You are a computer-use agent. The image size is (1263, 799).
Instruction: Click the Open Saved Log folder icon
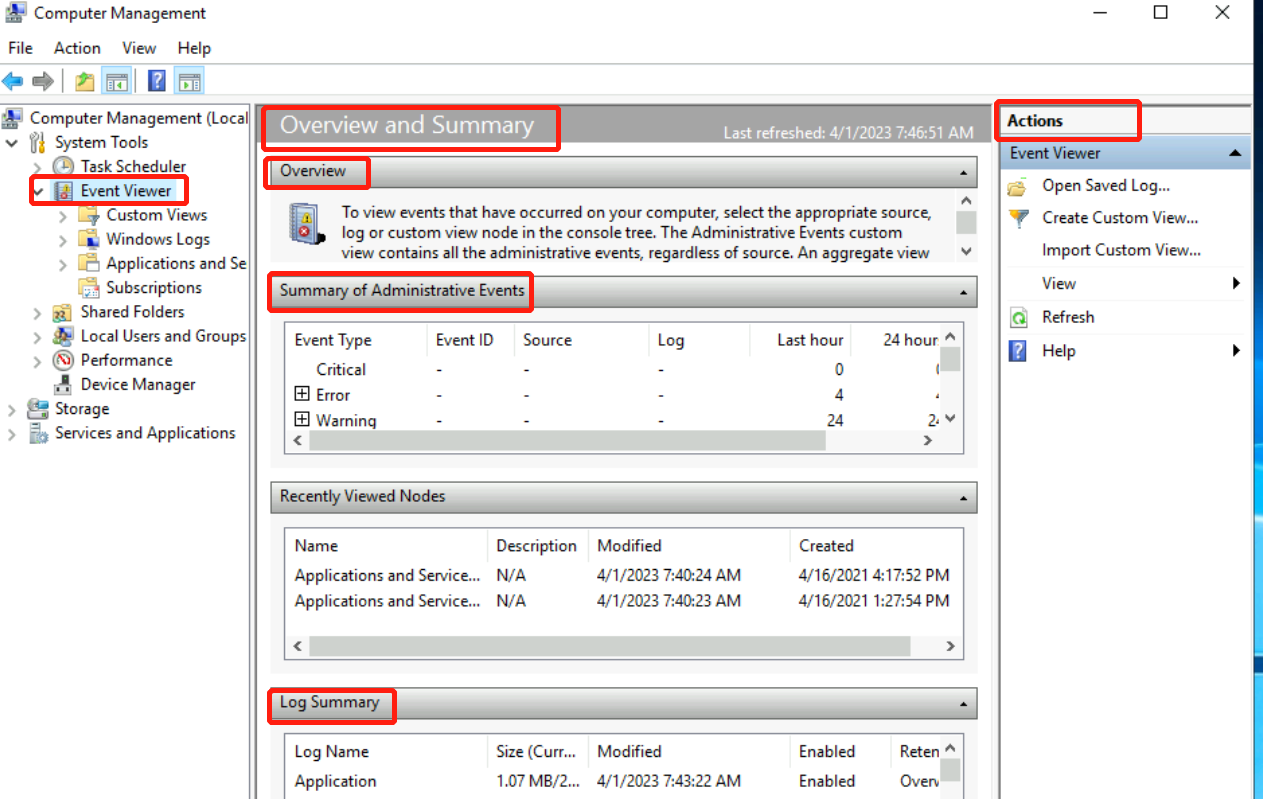pyautogui.click(x=1018, y=186)
